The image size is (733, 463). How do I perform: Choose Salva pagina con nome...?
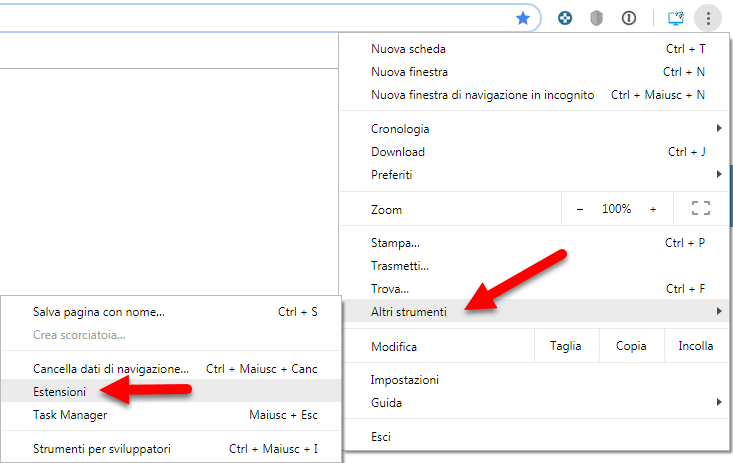[x=171, y=312]
